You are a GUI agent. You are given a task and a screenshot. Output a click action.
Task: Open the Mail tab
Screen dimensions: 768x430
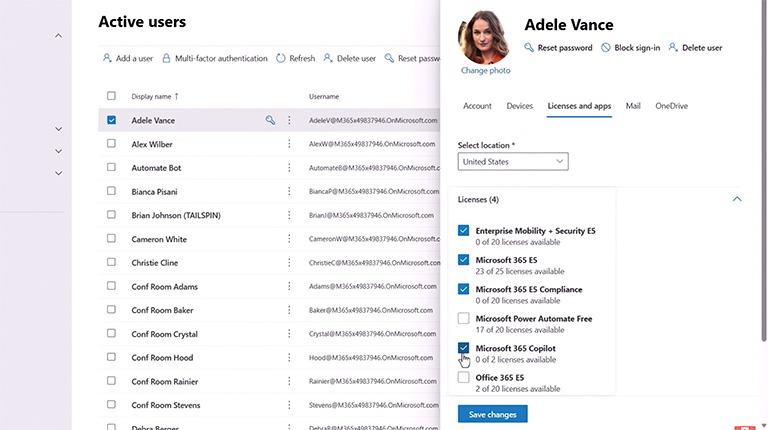pos(633,106)
